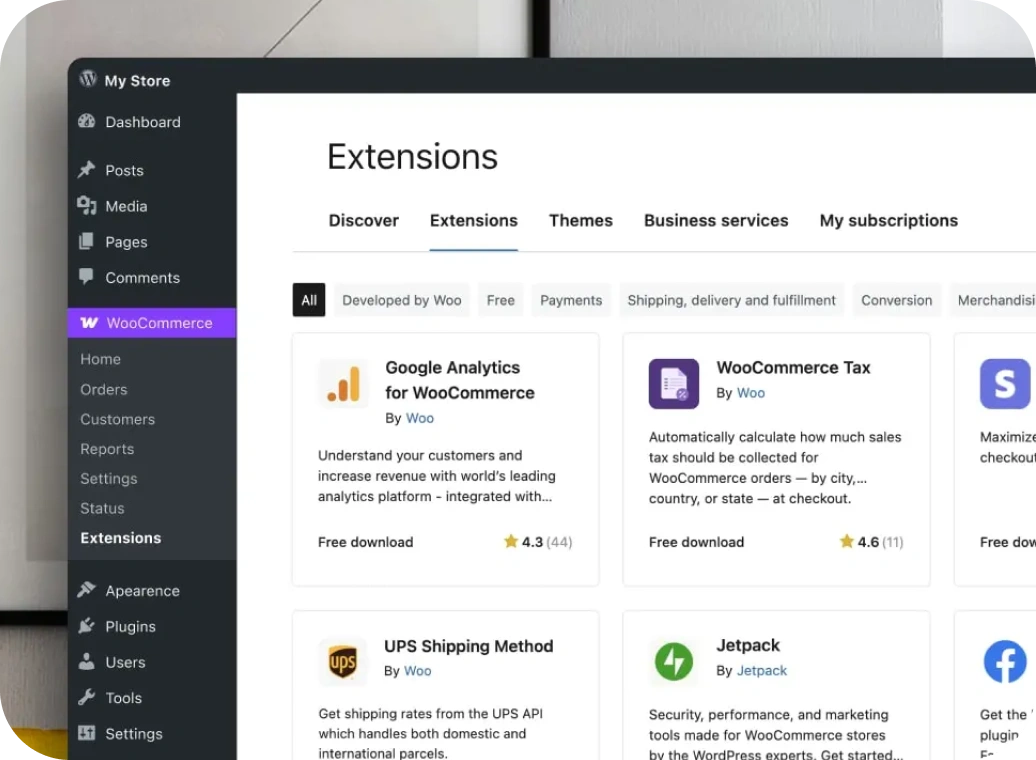Open UPS Shipping Method extension title
The image size is (1036, 760).
(x=468, y=646)
